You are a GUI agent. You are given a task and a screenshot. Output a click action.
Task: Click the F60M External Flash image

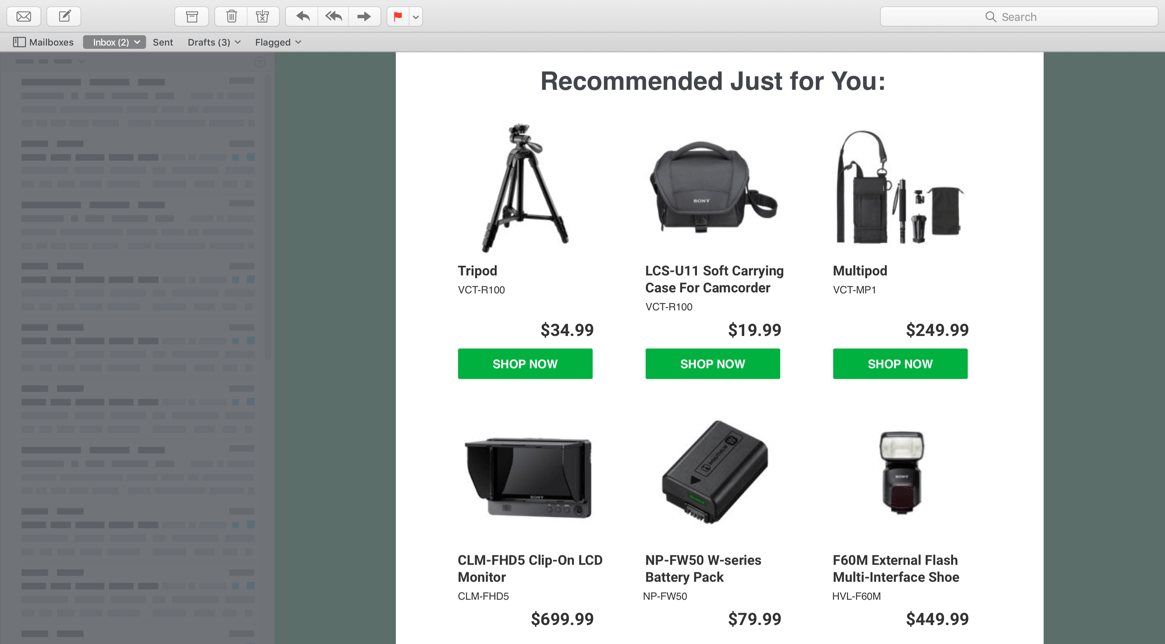[901, 472]
